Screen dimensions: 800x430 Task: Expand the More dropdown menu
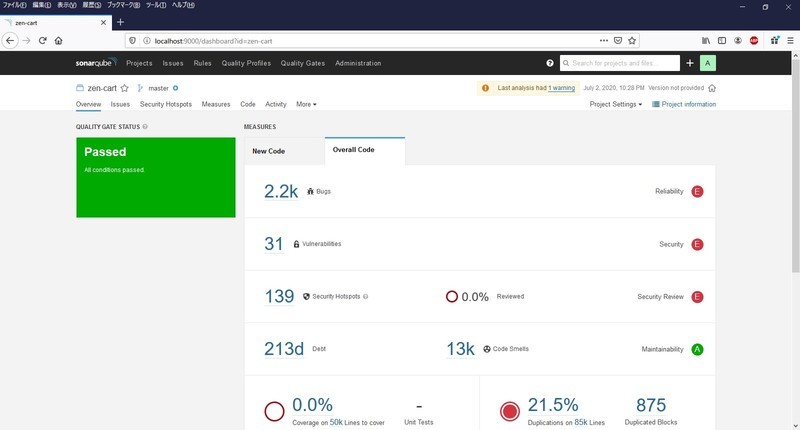click(x=306, y=104)
